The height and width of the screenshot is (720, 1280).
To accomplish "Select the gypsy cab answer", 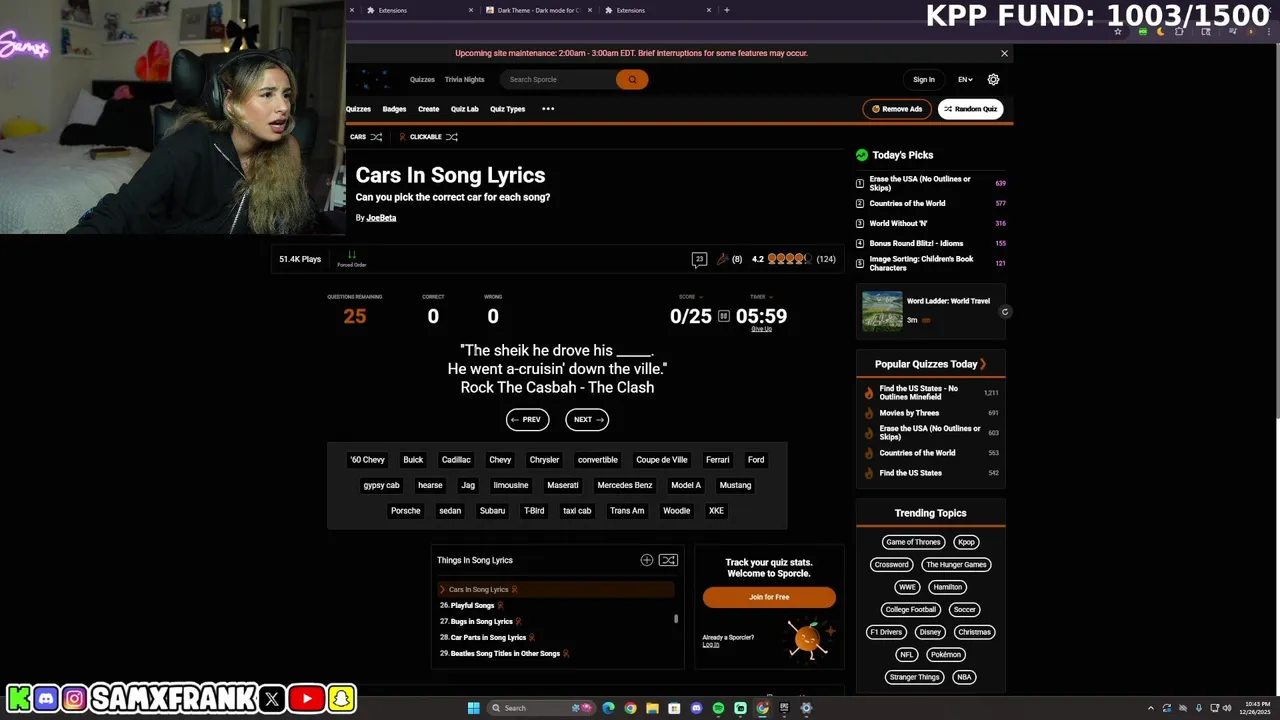I will [x=381, y=485].
